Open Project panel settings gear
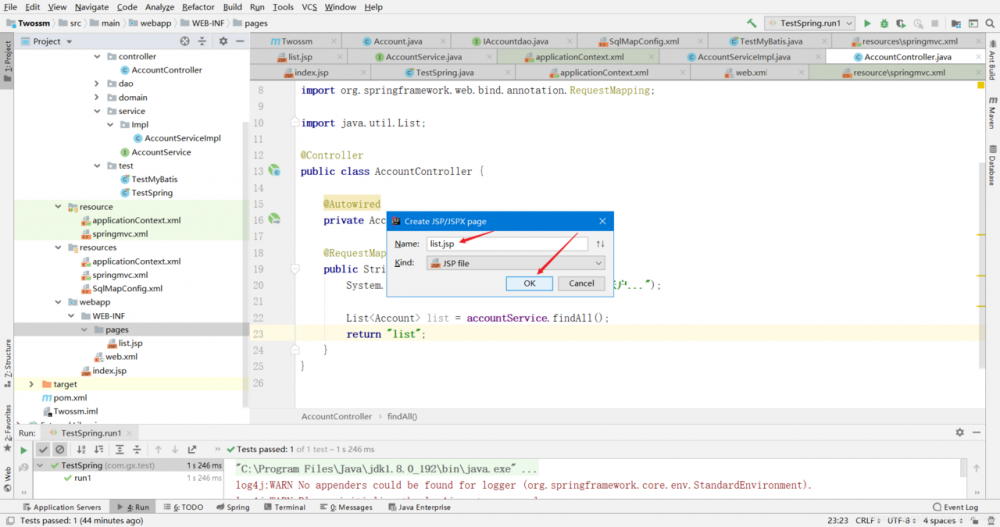Screen dimensions: 1000x527 pyautogui.click(x=223, y=41)
